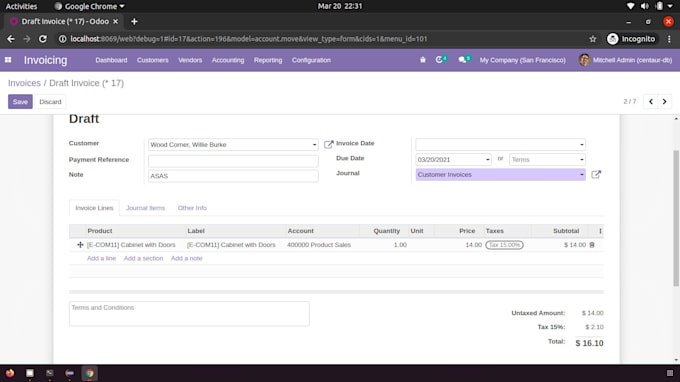Open system volume indicator
Image resolution: width=680 pixels, height=382 pixels.
[645, 6]
